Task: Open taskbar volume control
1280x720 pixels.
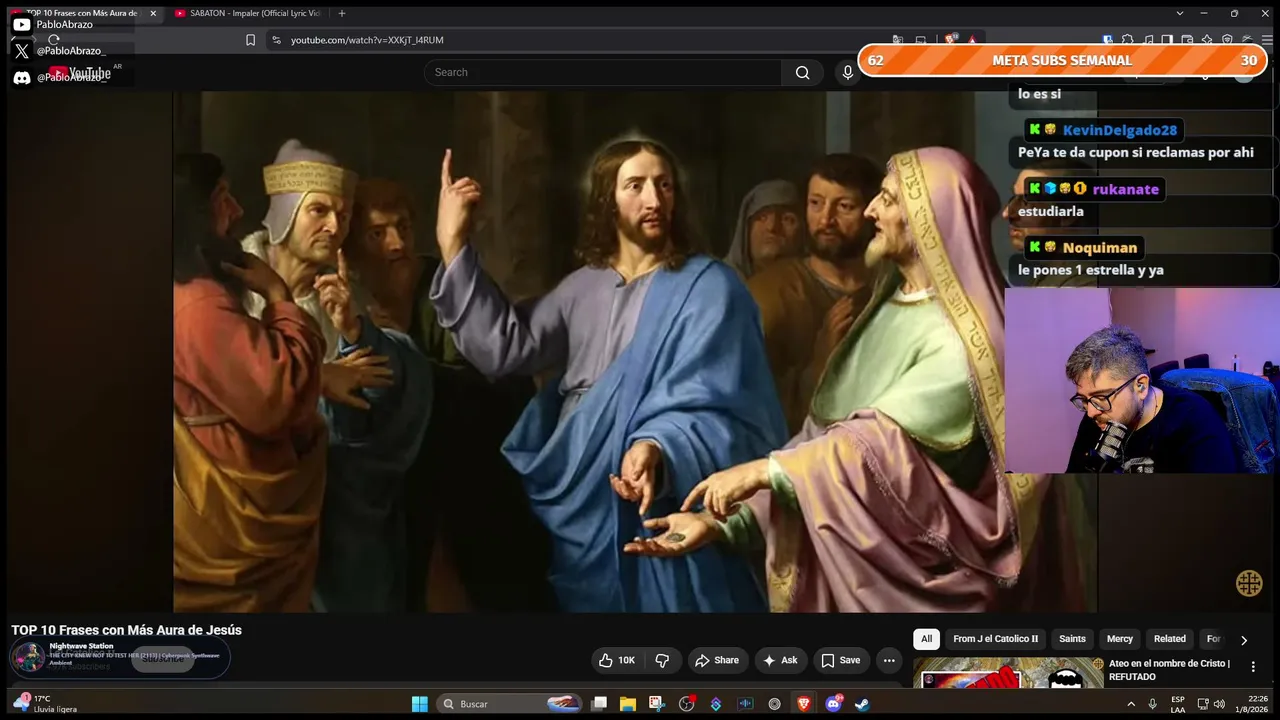Action: click(x=1219, y=704)
